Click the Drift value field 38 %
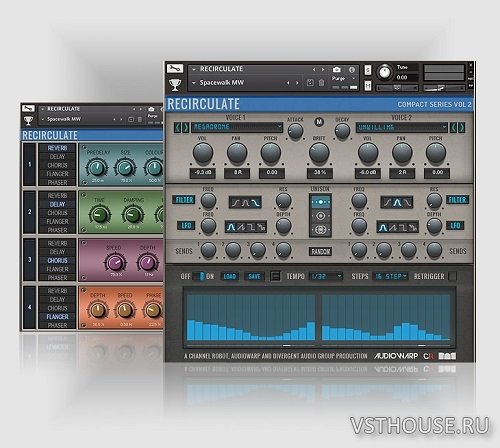Screen dimensions: 500x448 319,172
